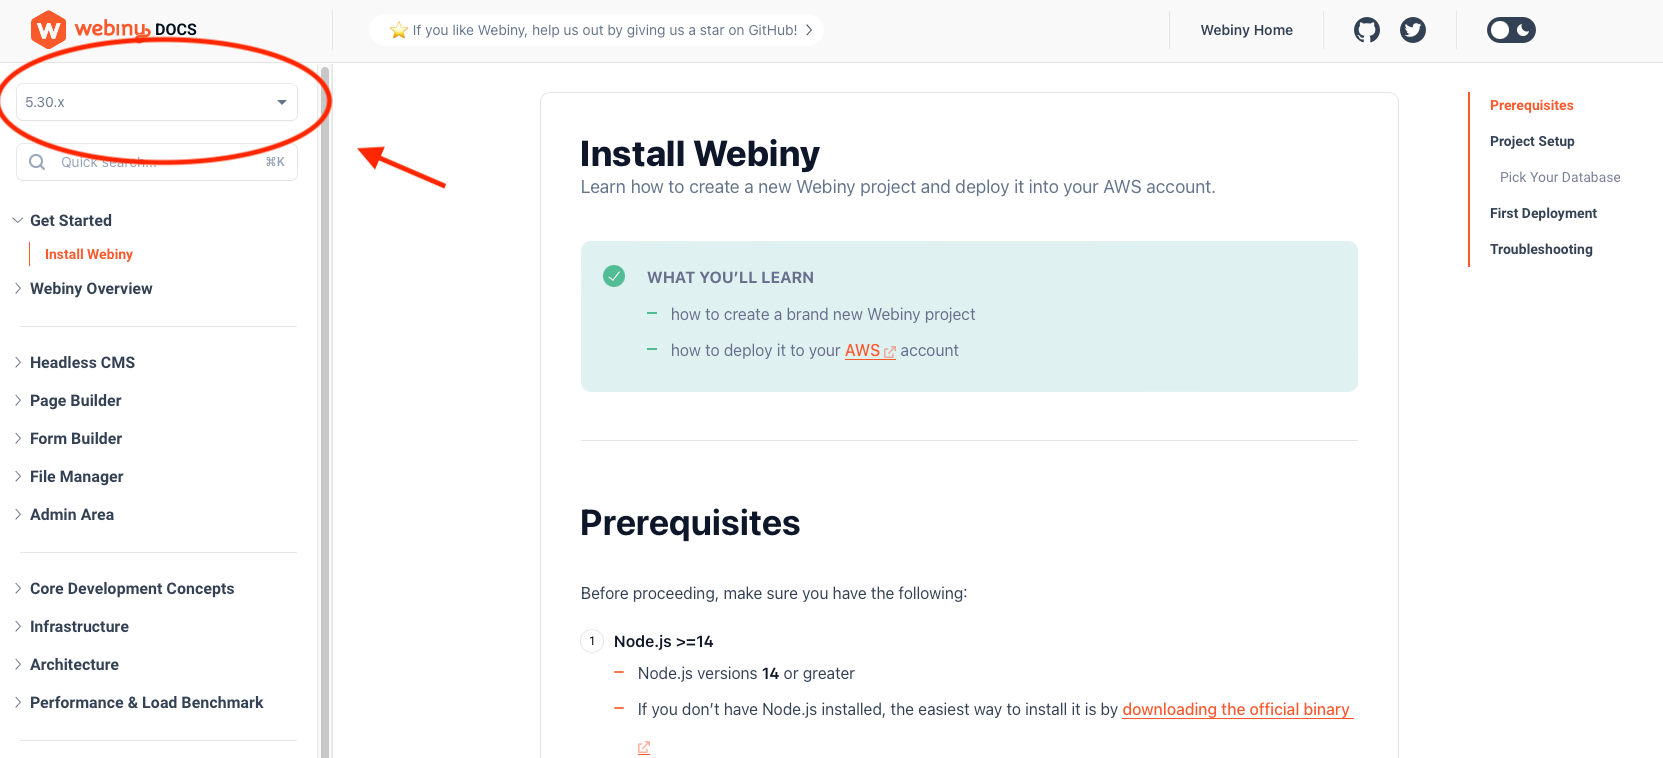Click the magnifier icon in the search field
This screenshot has width=1663, height=758.
point(37,161)
